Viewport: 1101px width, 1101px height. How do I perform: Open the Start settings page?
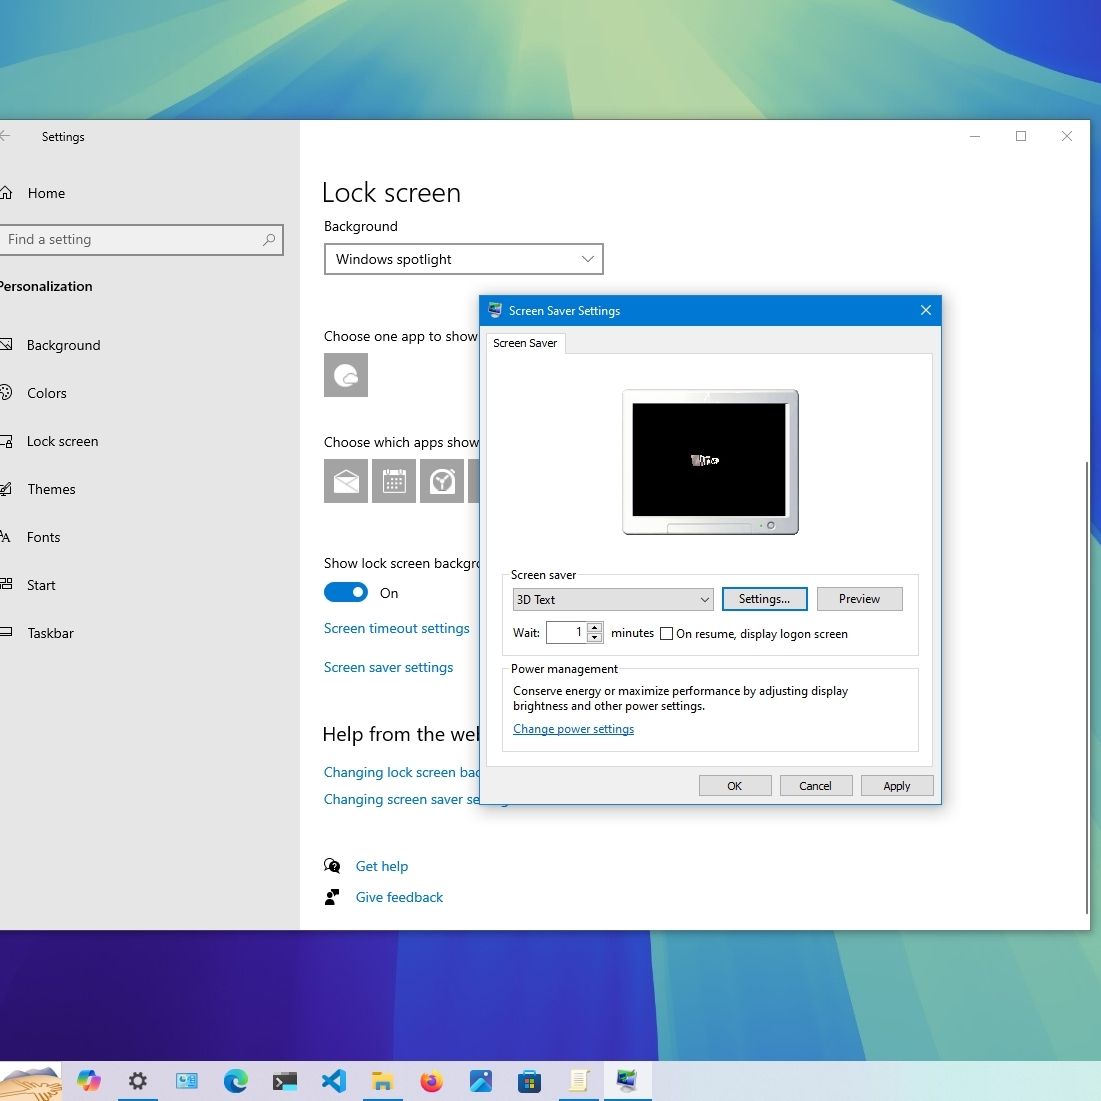(29, 585)
